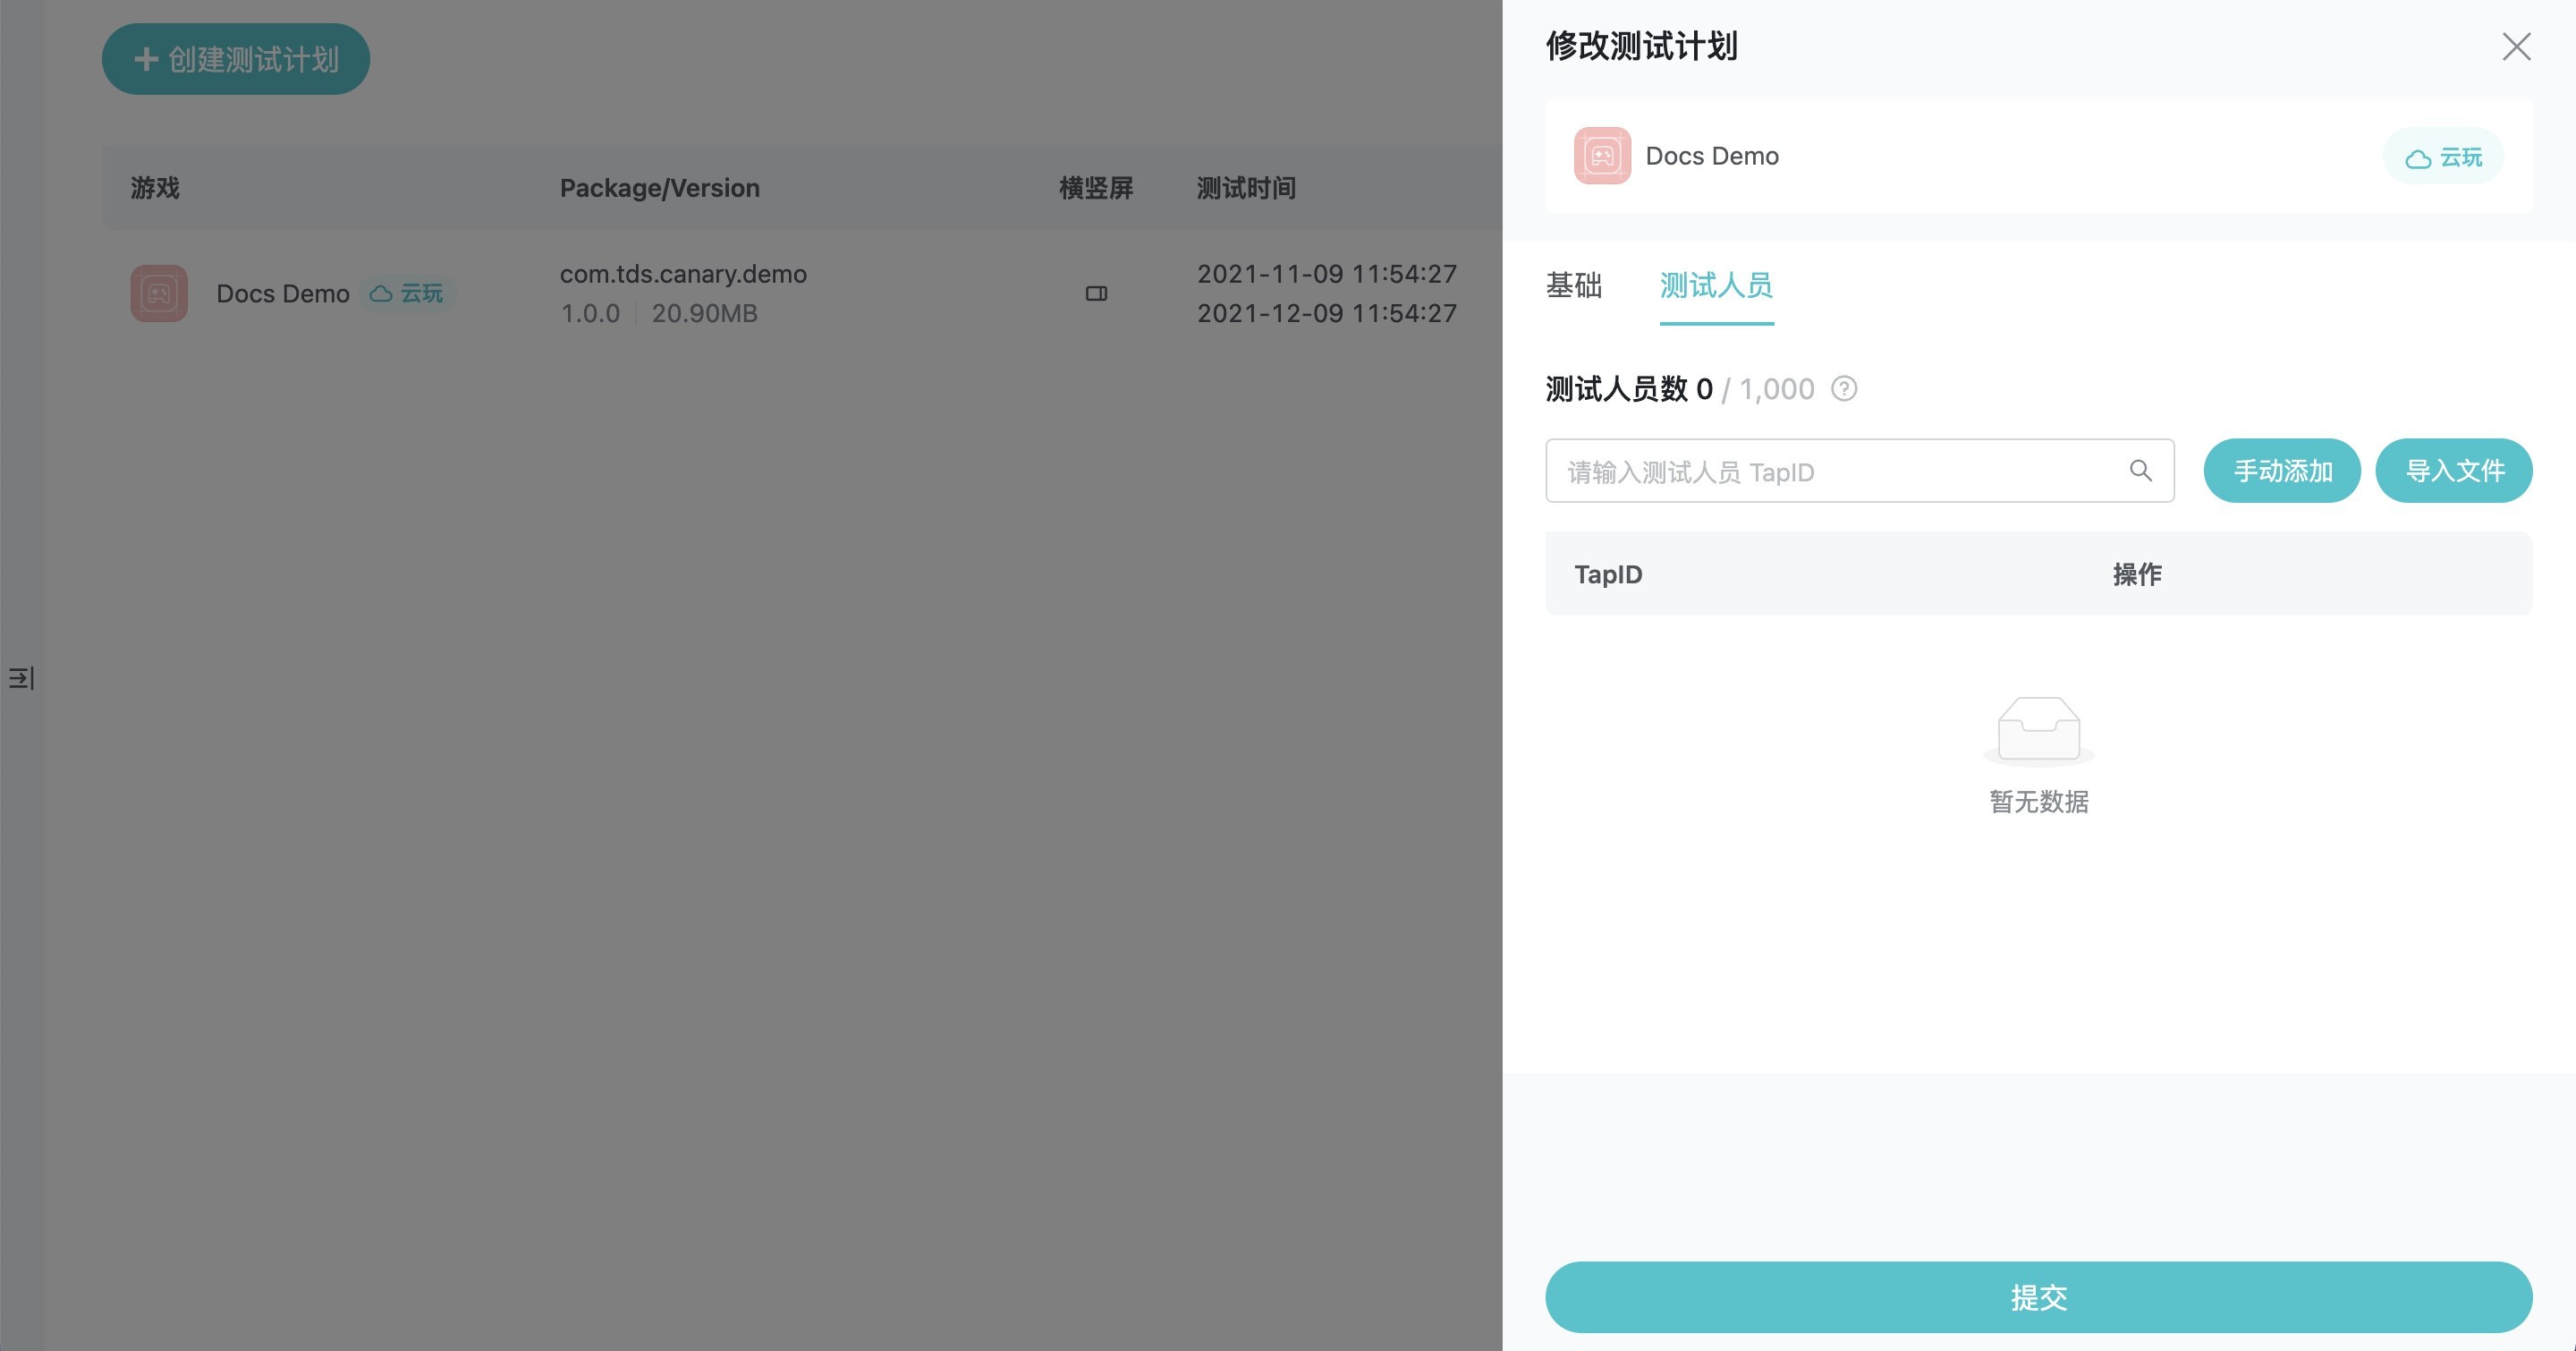Click the 1,000 limit text

(x=1777, y=389)
